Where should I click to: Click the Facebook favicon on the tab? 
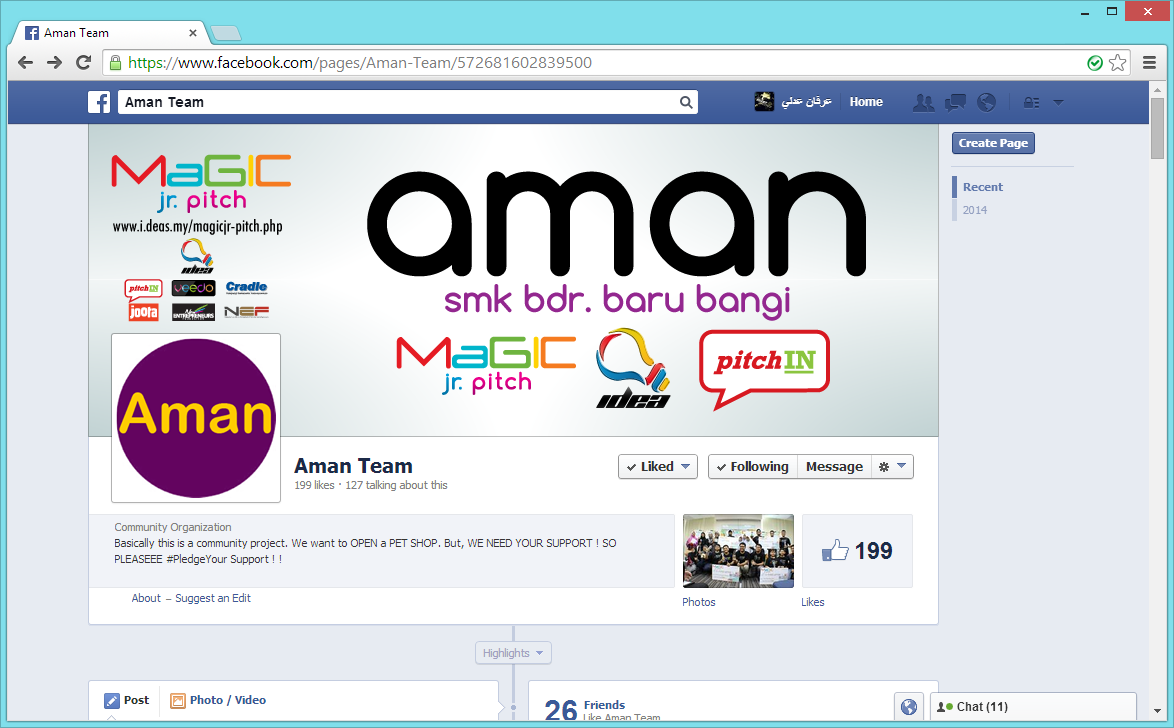coord(31,33)
